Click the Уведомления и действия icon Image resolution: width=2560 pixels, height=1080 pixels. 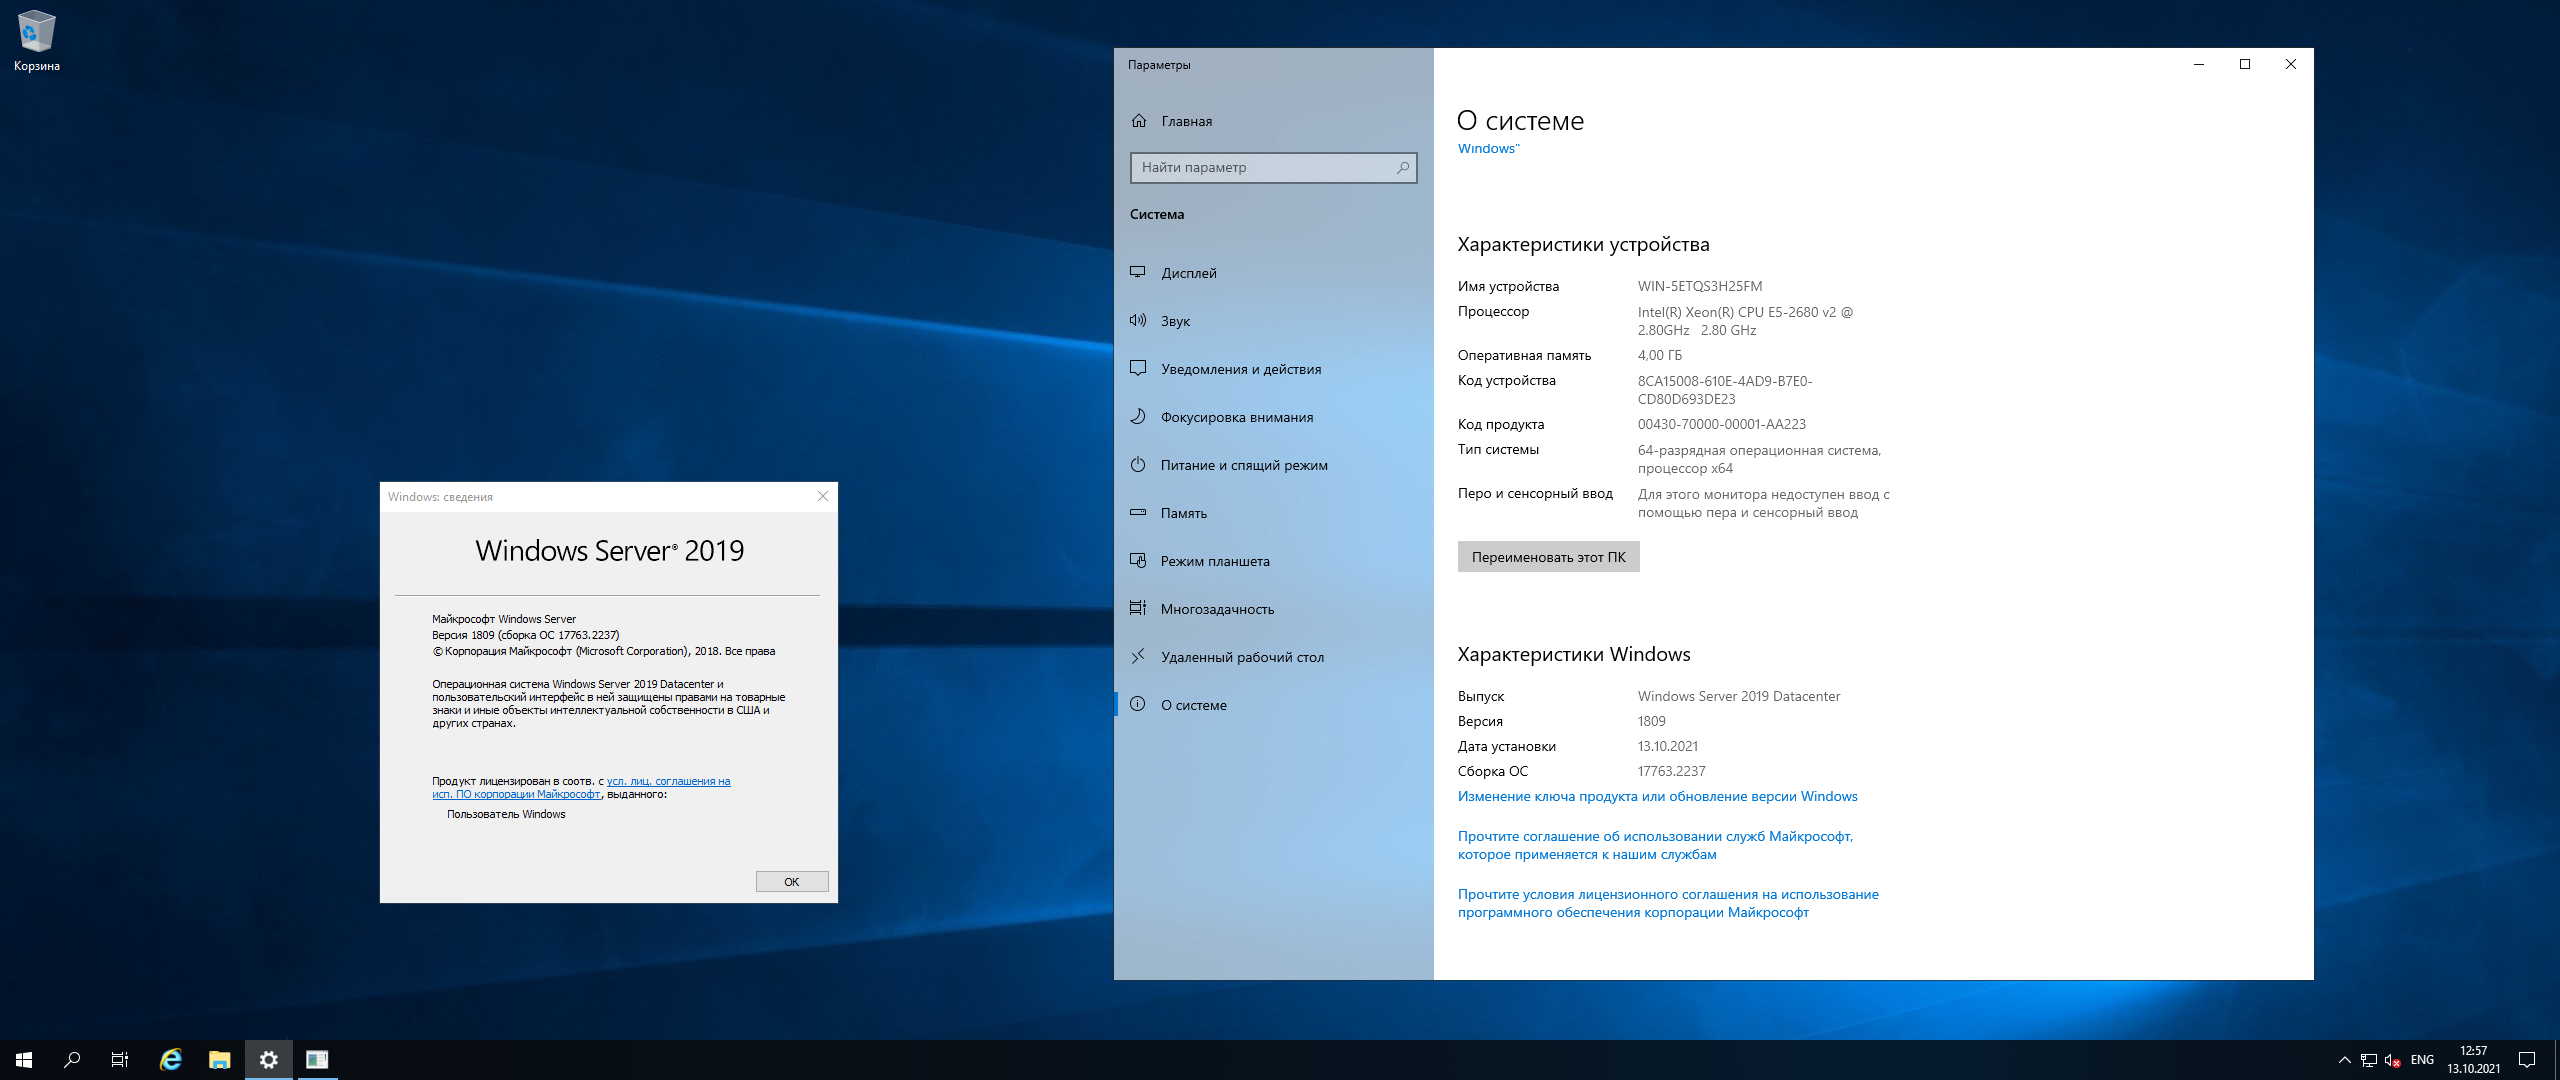point(1138,368)
